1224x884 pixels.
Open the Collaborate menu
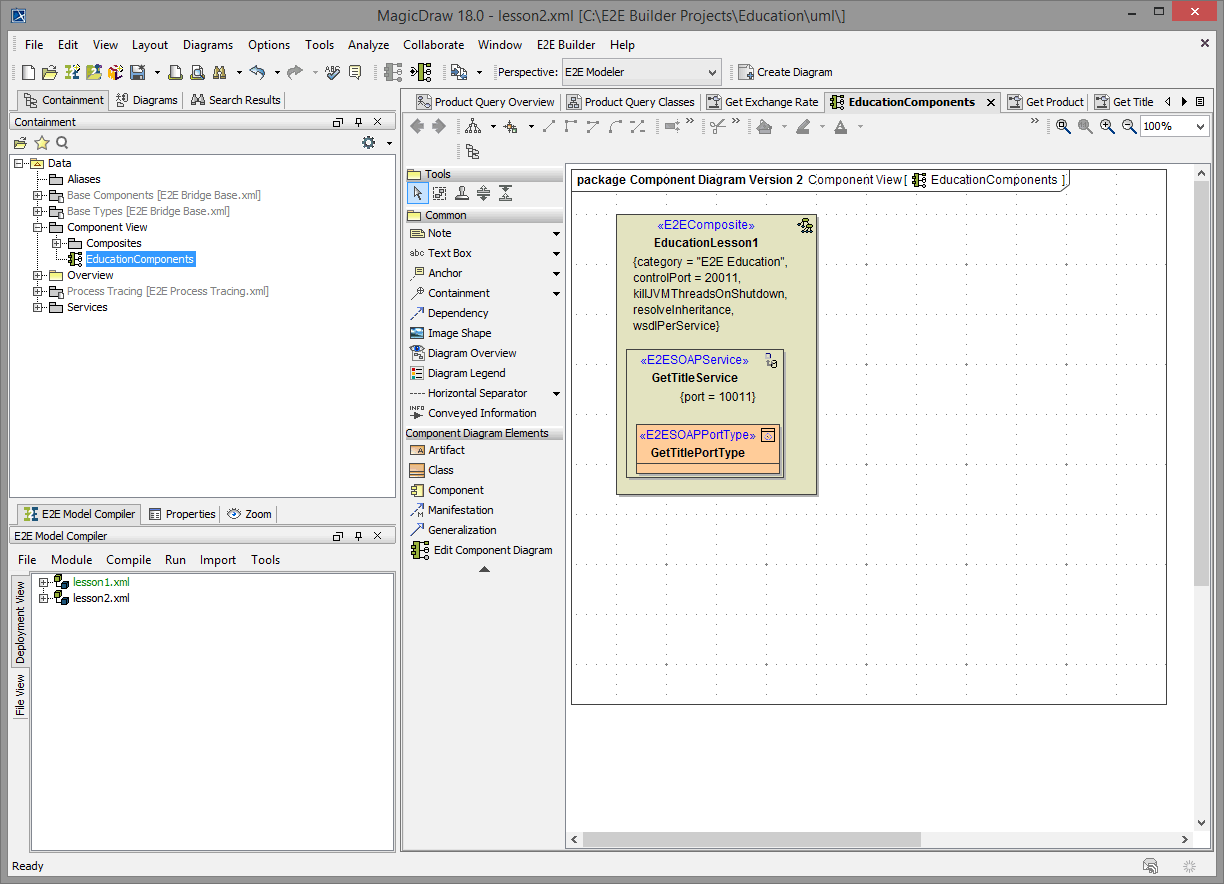[x=433, y=44]
